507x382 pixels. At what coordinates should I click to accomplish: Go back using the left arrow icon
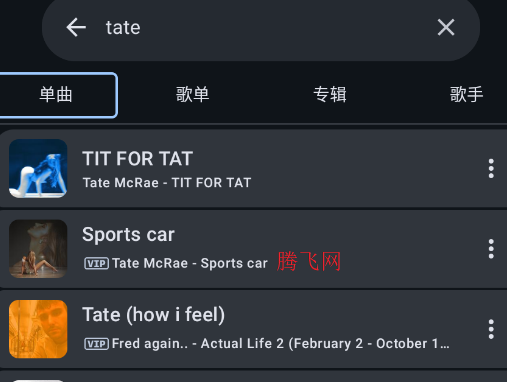point(76,27)
